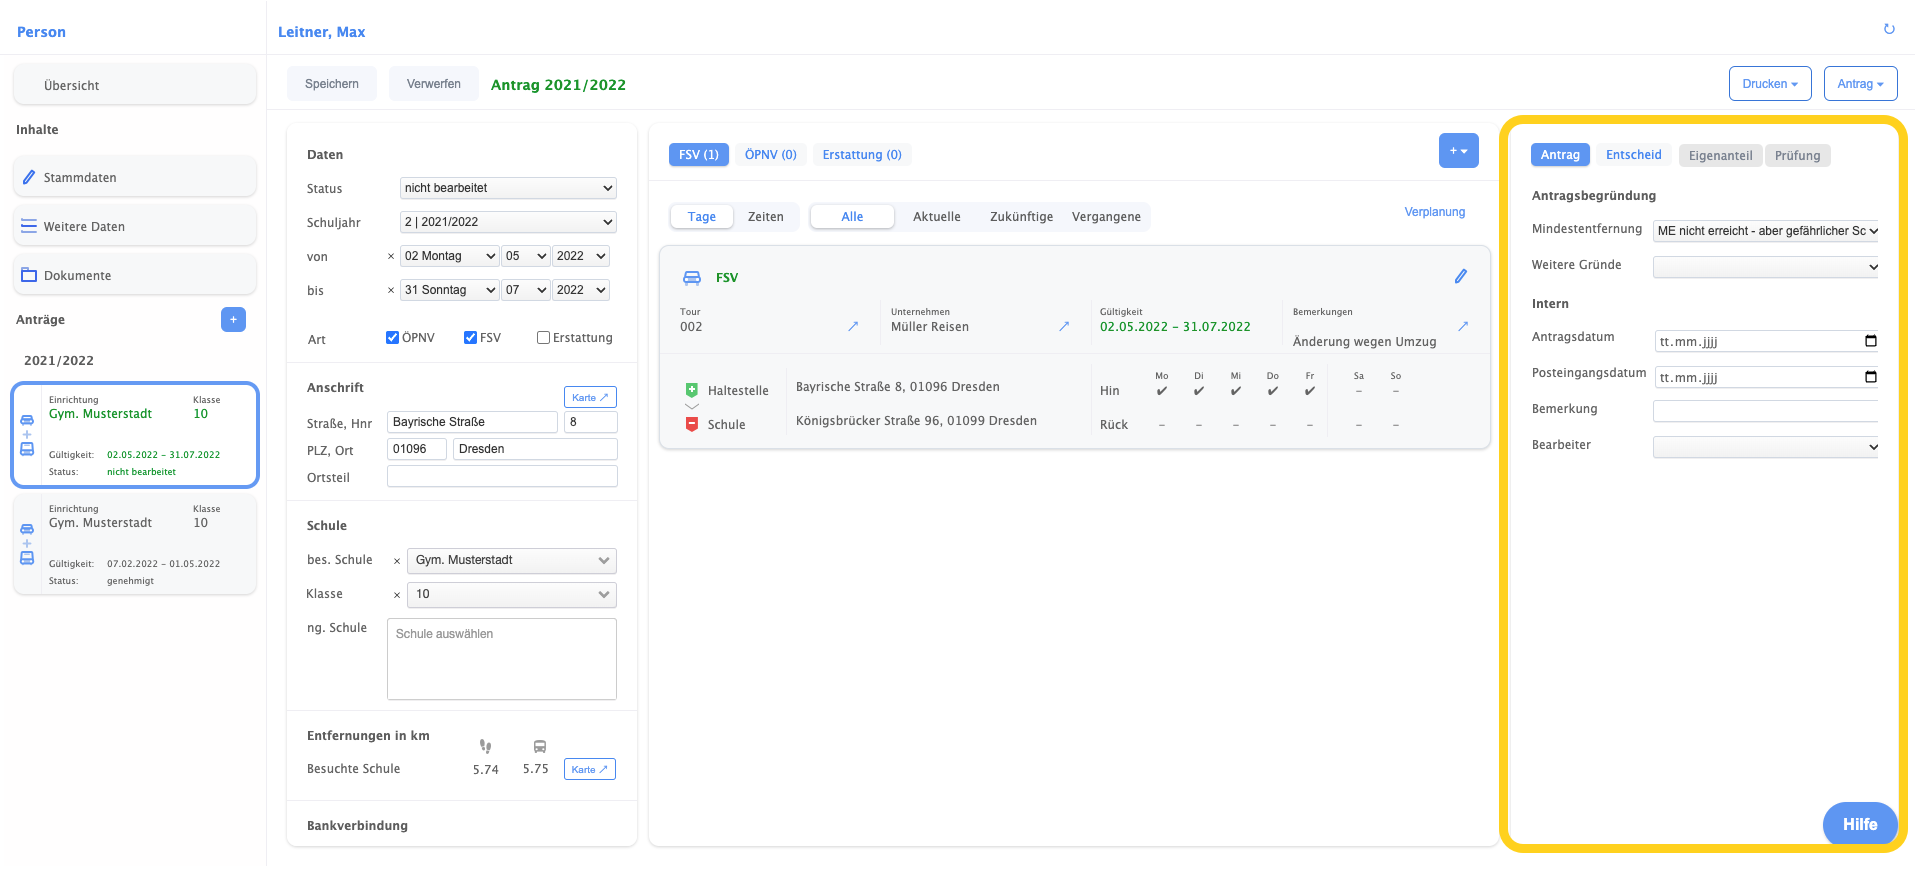Click the refresh icon in top-right corner

point(1888,29)
